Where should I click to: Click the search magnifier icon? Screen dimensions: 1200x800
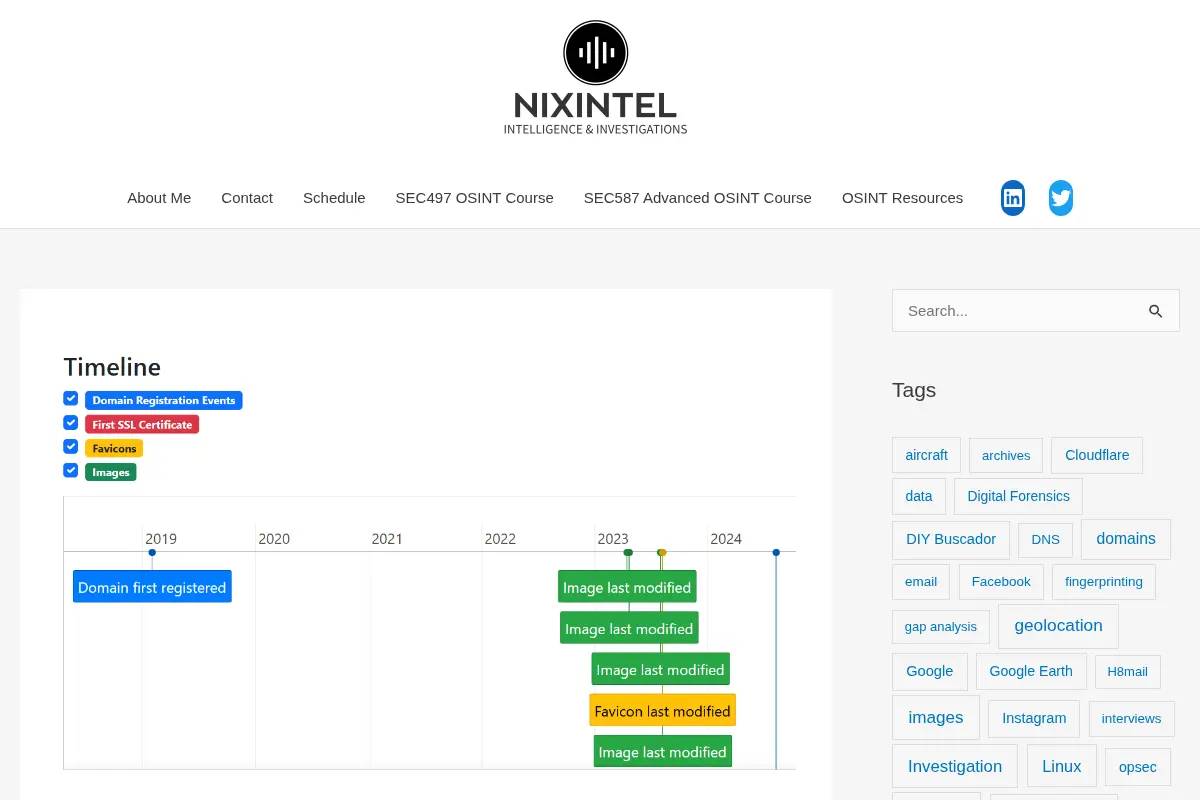(x=1156, y=311)
